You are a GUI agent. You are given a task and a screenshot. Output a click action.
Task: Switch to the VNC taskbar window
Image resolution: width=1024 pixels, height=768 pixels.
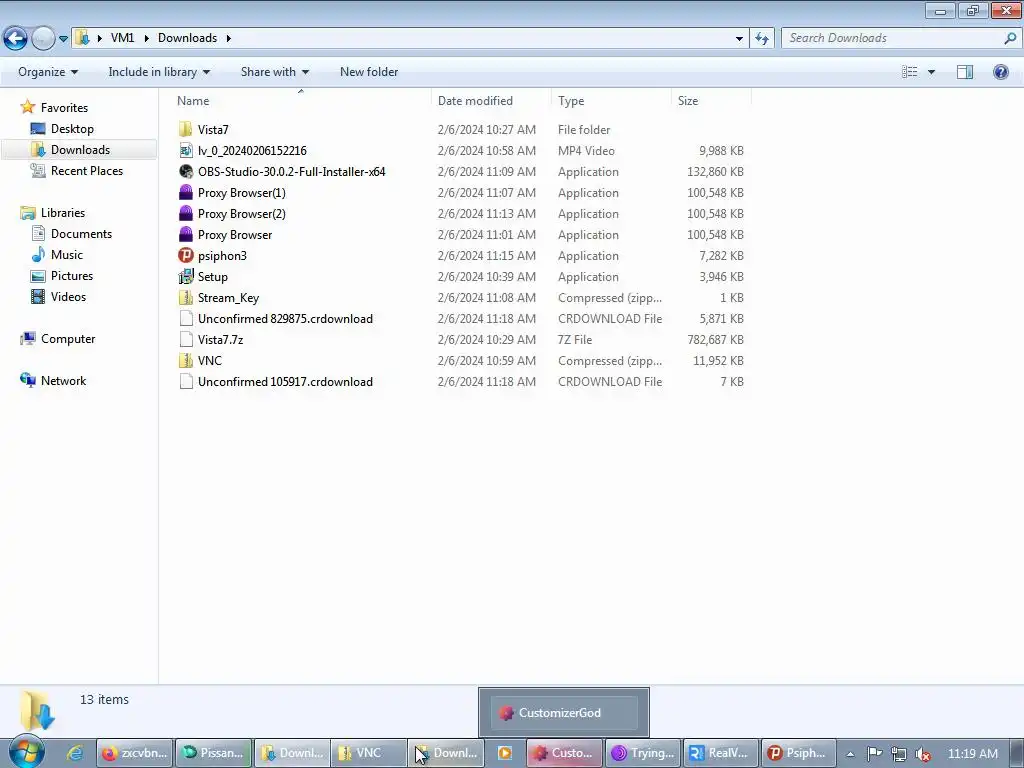(x=368, y=753)
